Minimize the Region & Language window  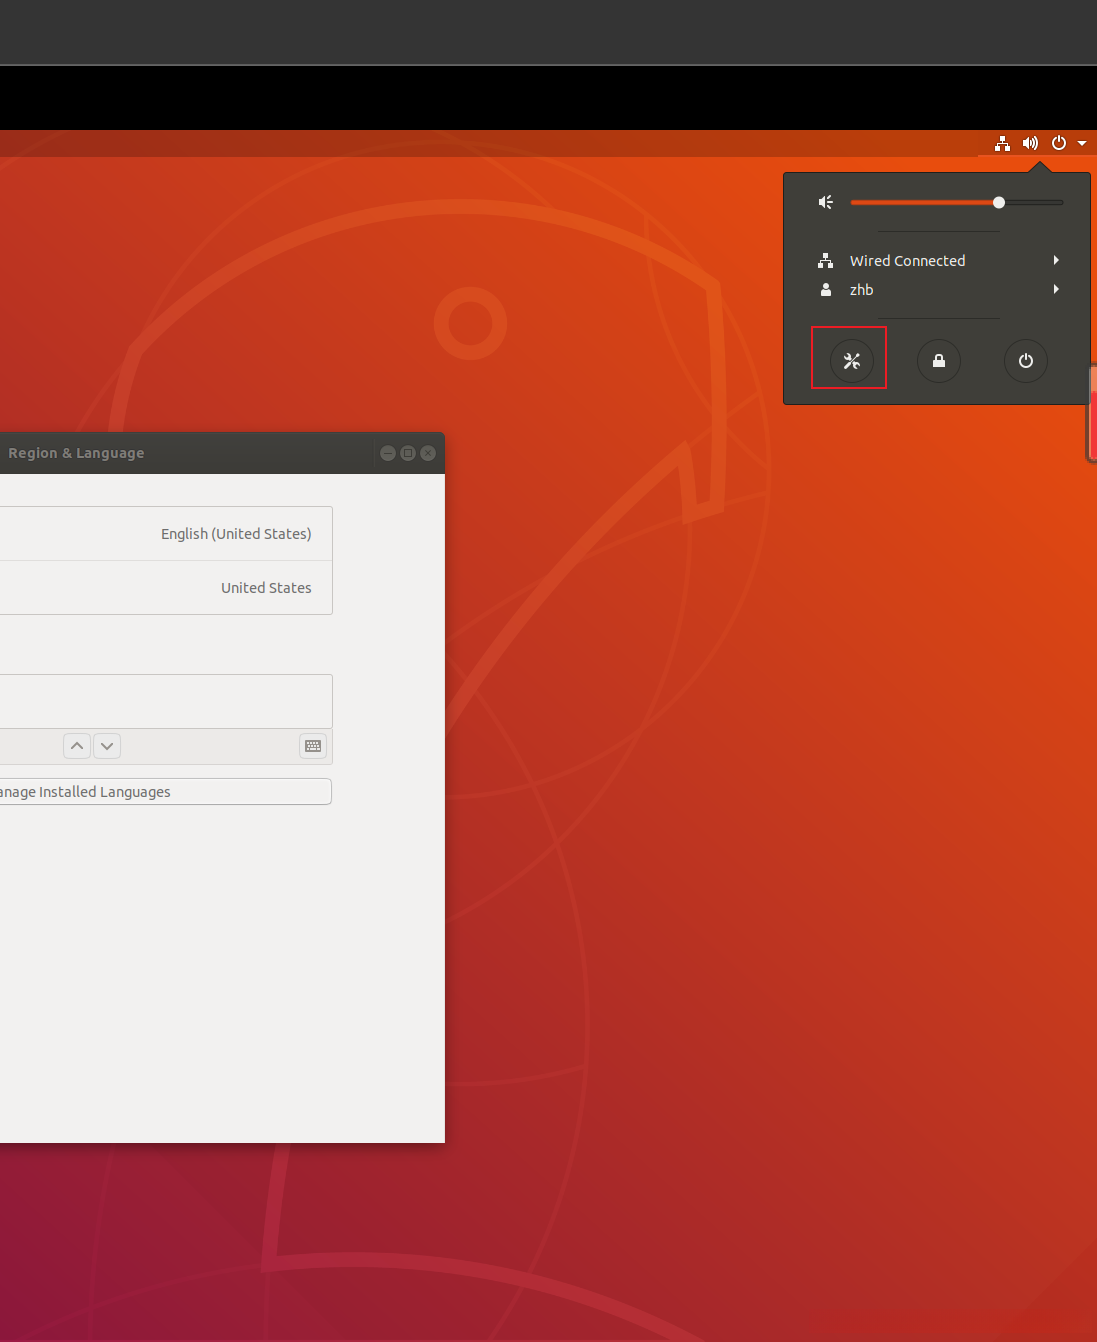pos(388,453)
